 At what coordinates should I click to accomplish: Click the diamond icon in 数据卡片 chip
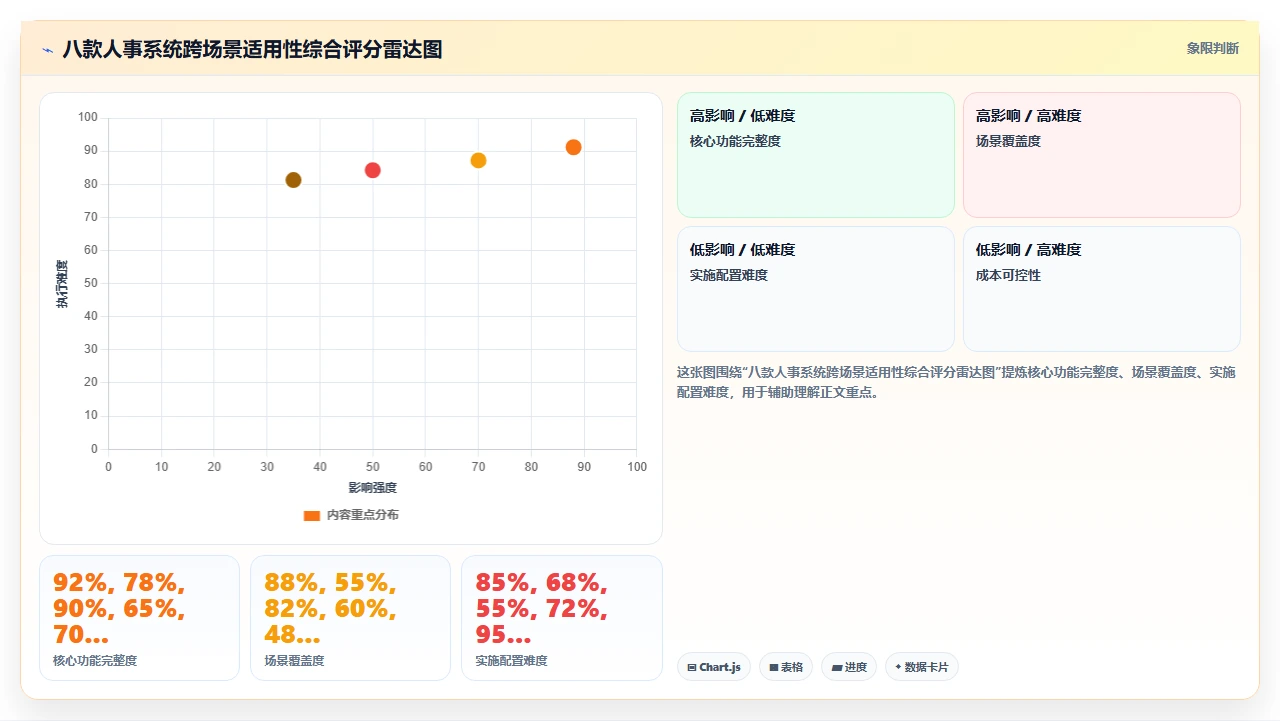(898, 667)
